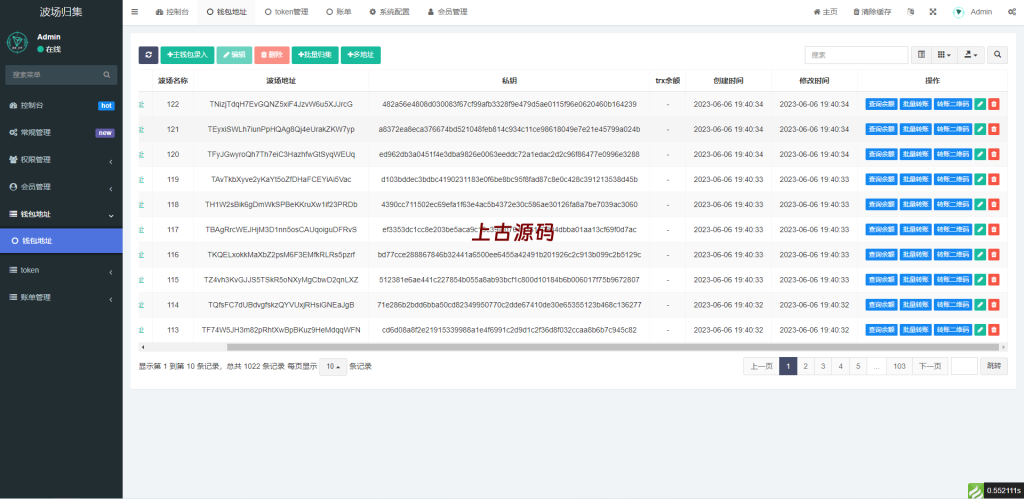The height and width of the screenshot is (499, 1024).
Task: Click the Admin logo in sidebar
Action: coord(18,42)
